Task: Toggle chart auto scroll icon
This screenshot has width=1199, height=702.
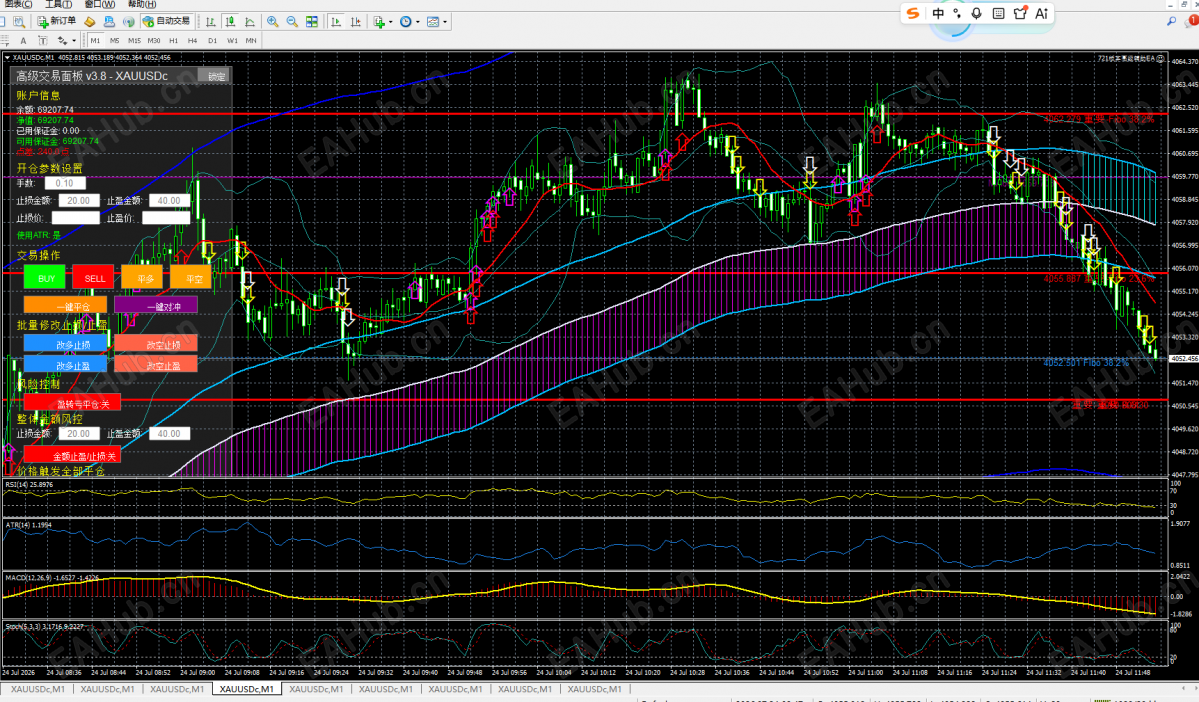Action: [336, 21]
